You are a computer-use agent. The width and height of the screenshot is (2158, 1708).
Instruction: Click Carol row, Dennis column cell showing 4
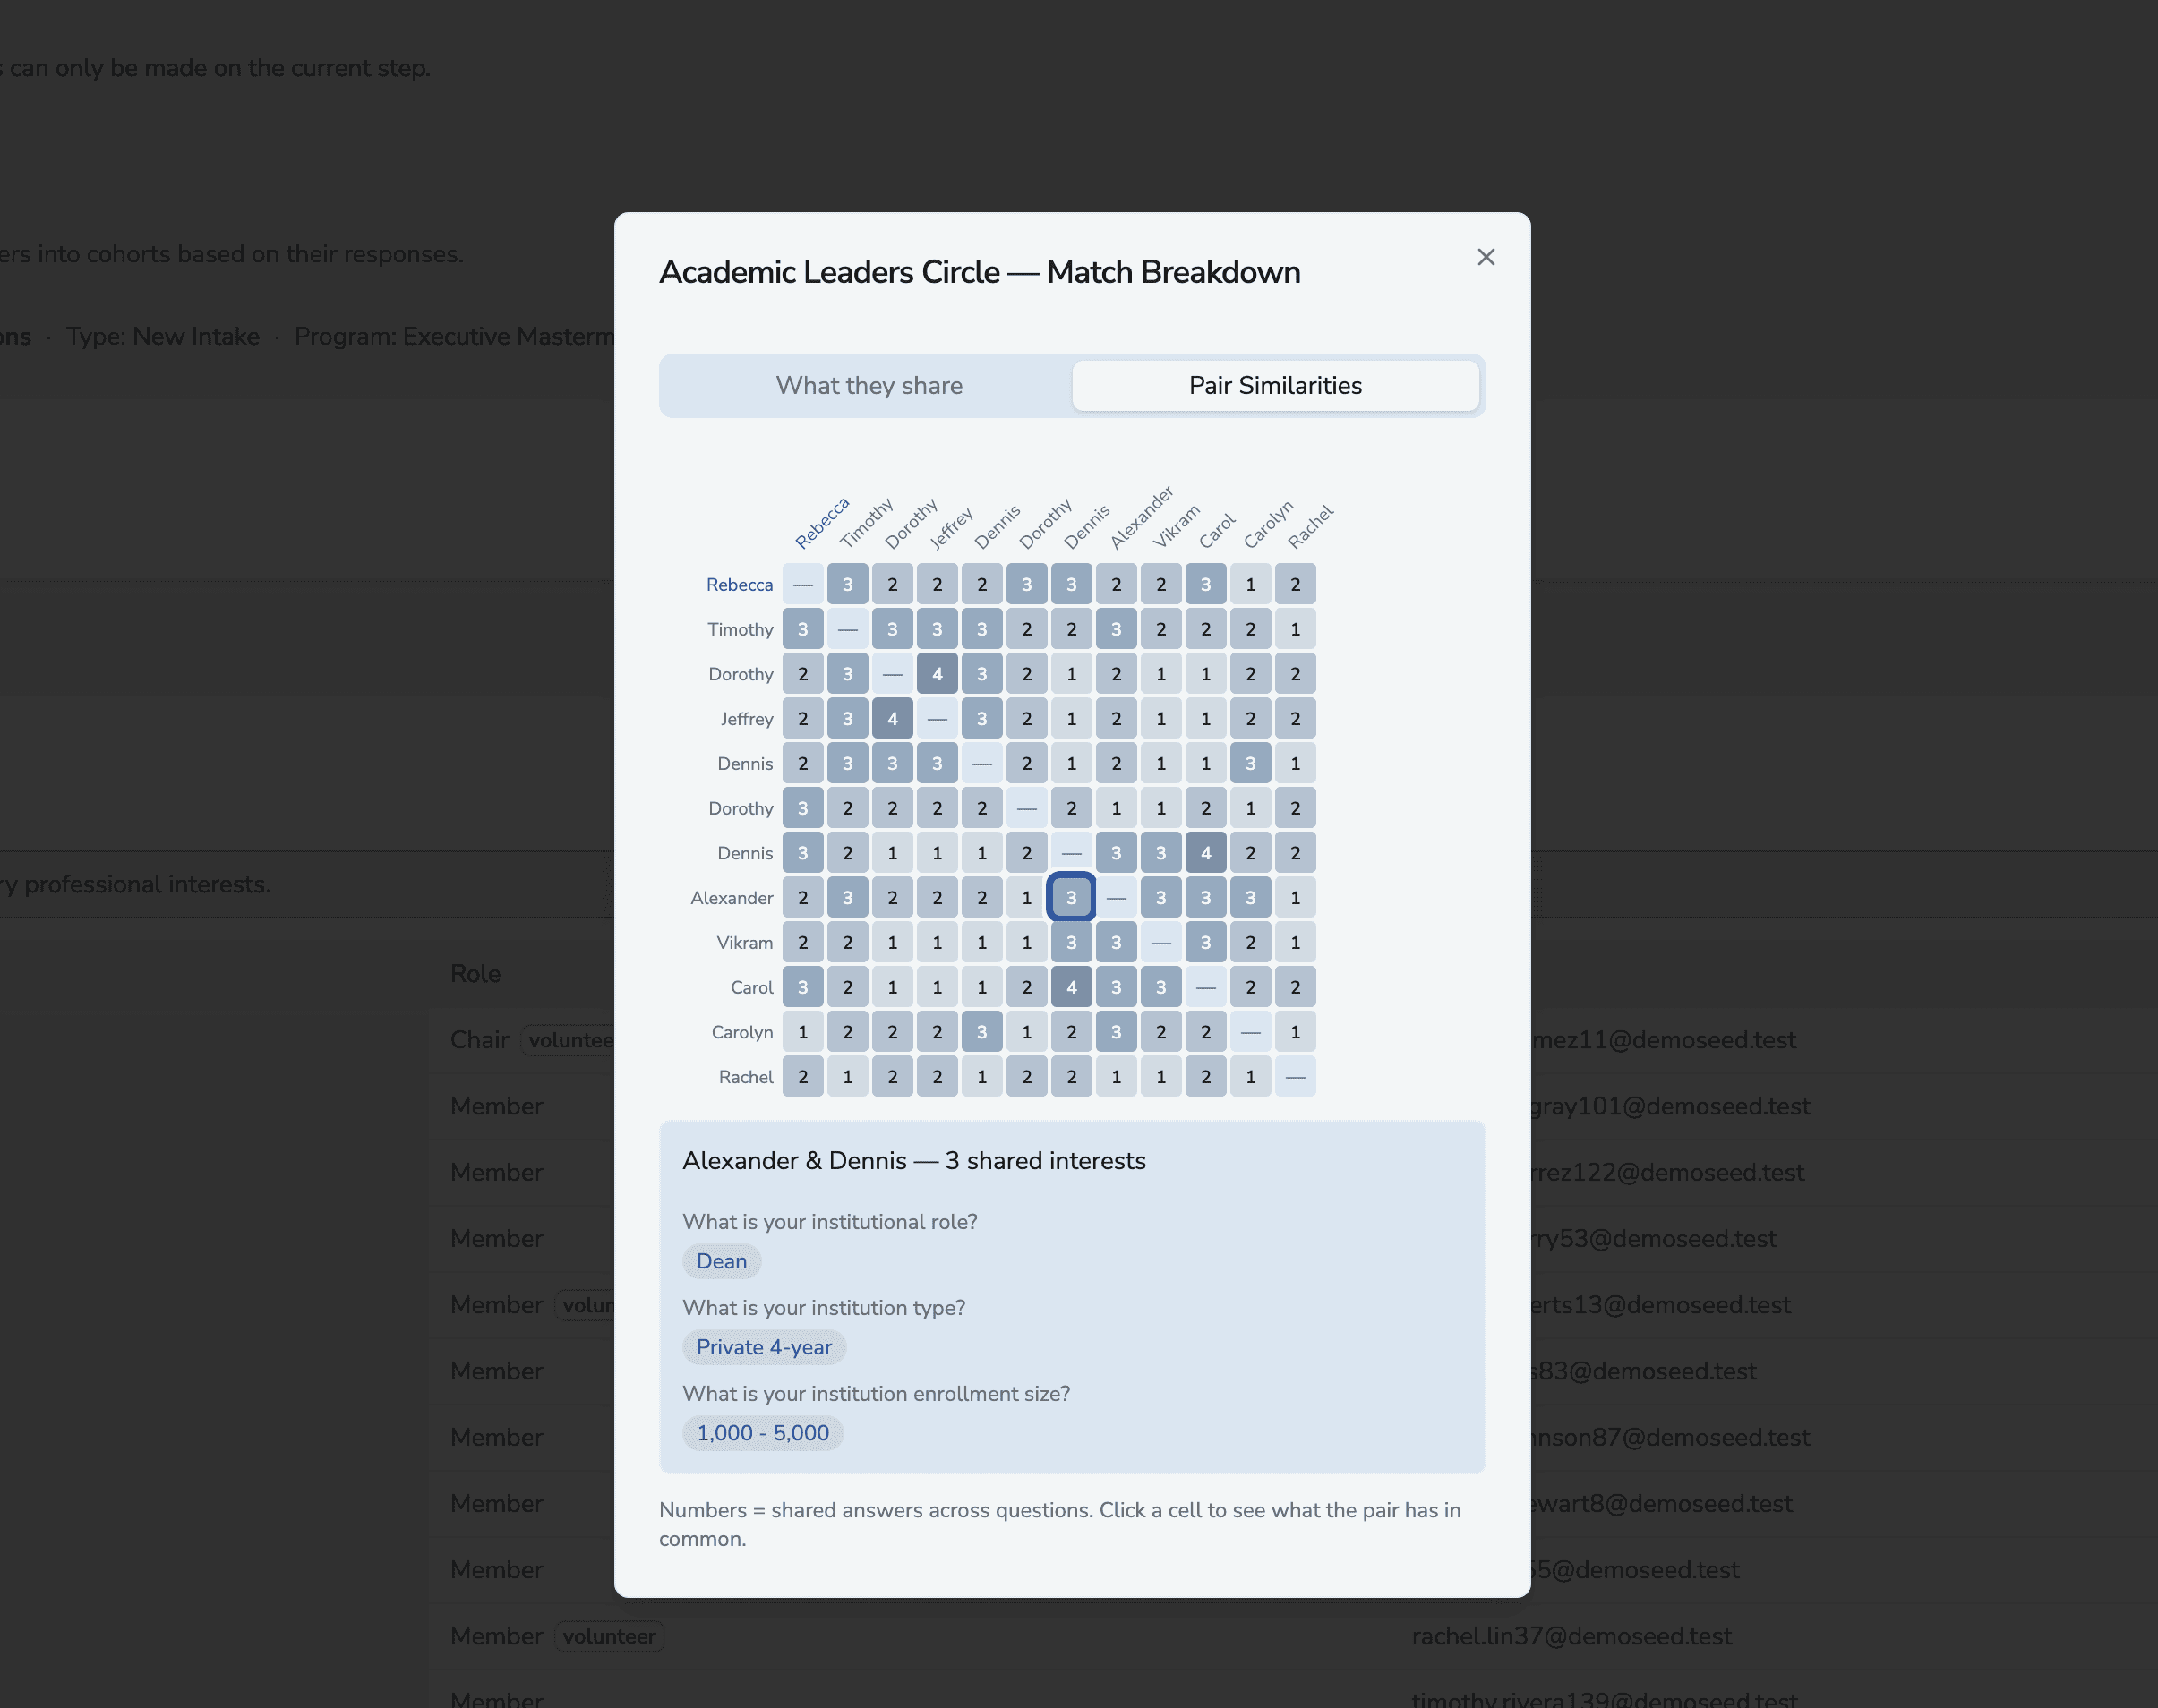tap(1071, 987)
